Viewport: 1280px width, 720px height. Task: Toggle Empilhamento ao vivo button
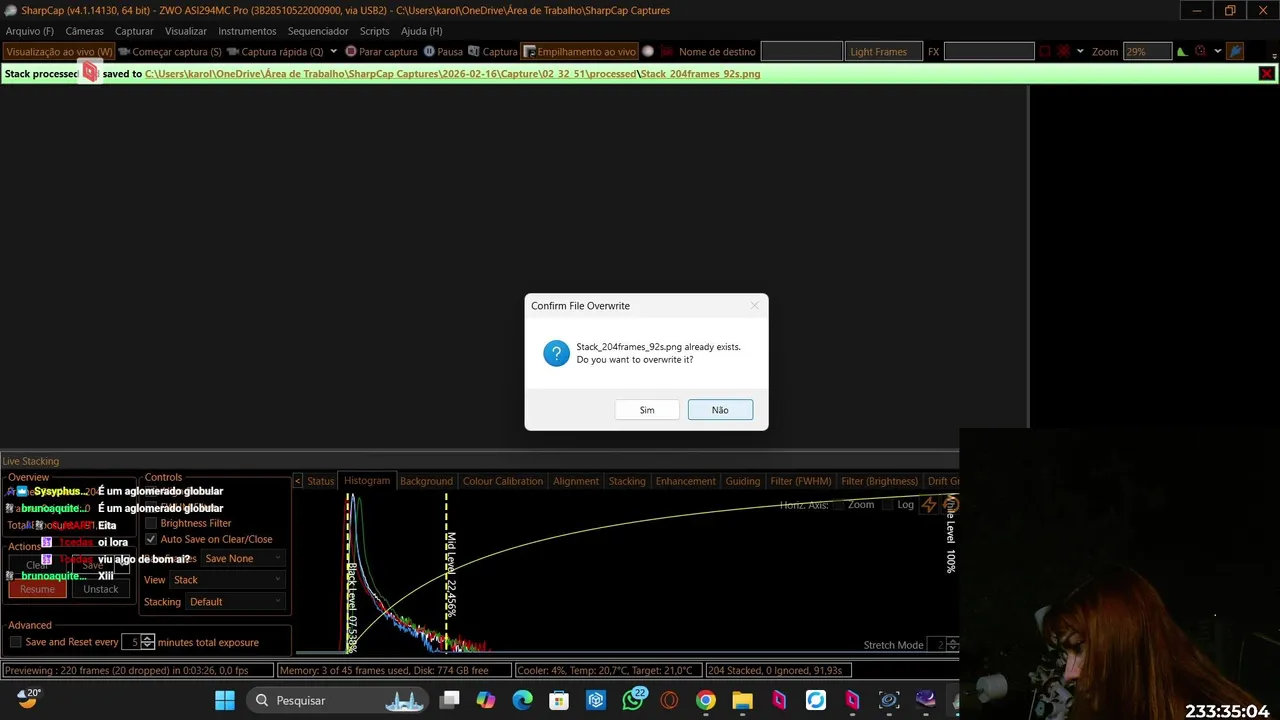(580, 51)
